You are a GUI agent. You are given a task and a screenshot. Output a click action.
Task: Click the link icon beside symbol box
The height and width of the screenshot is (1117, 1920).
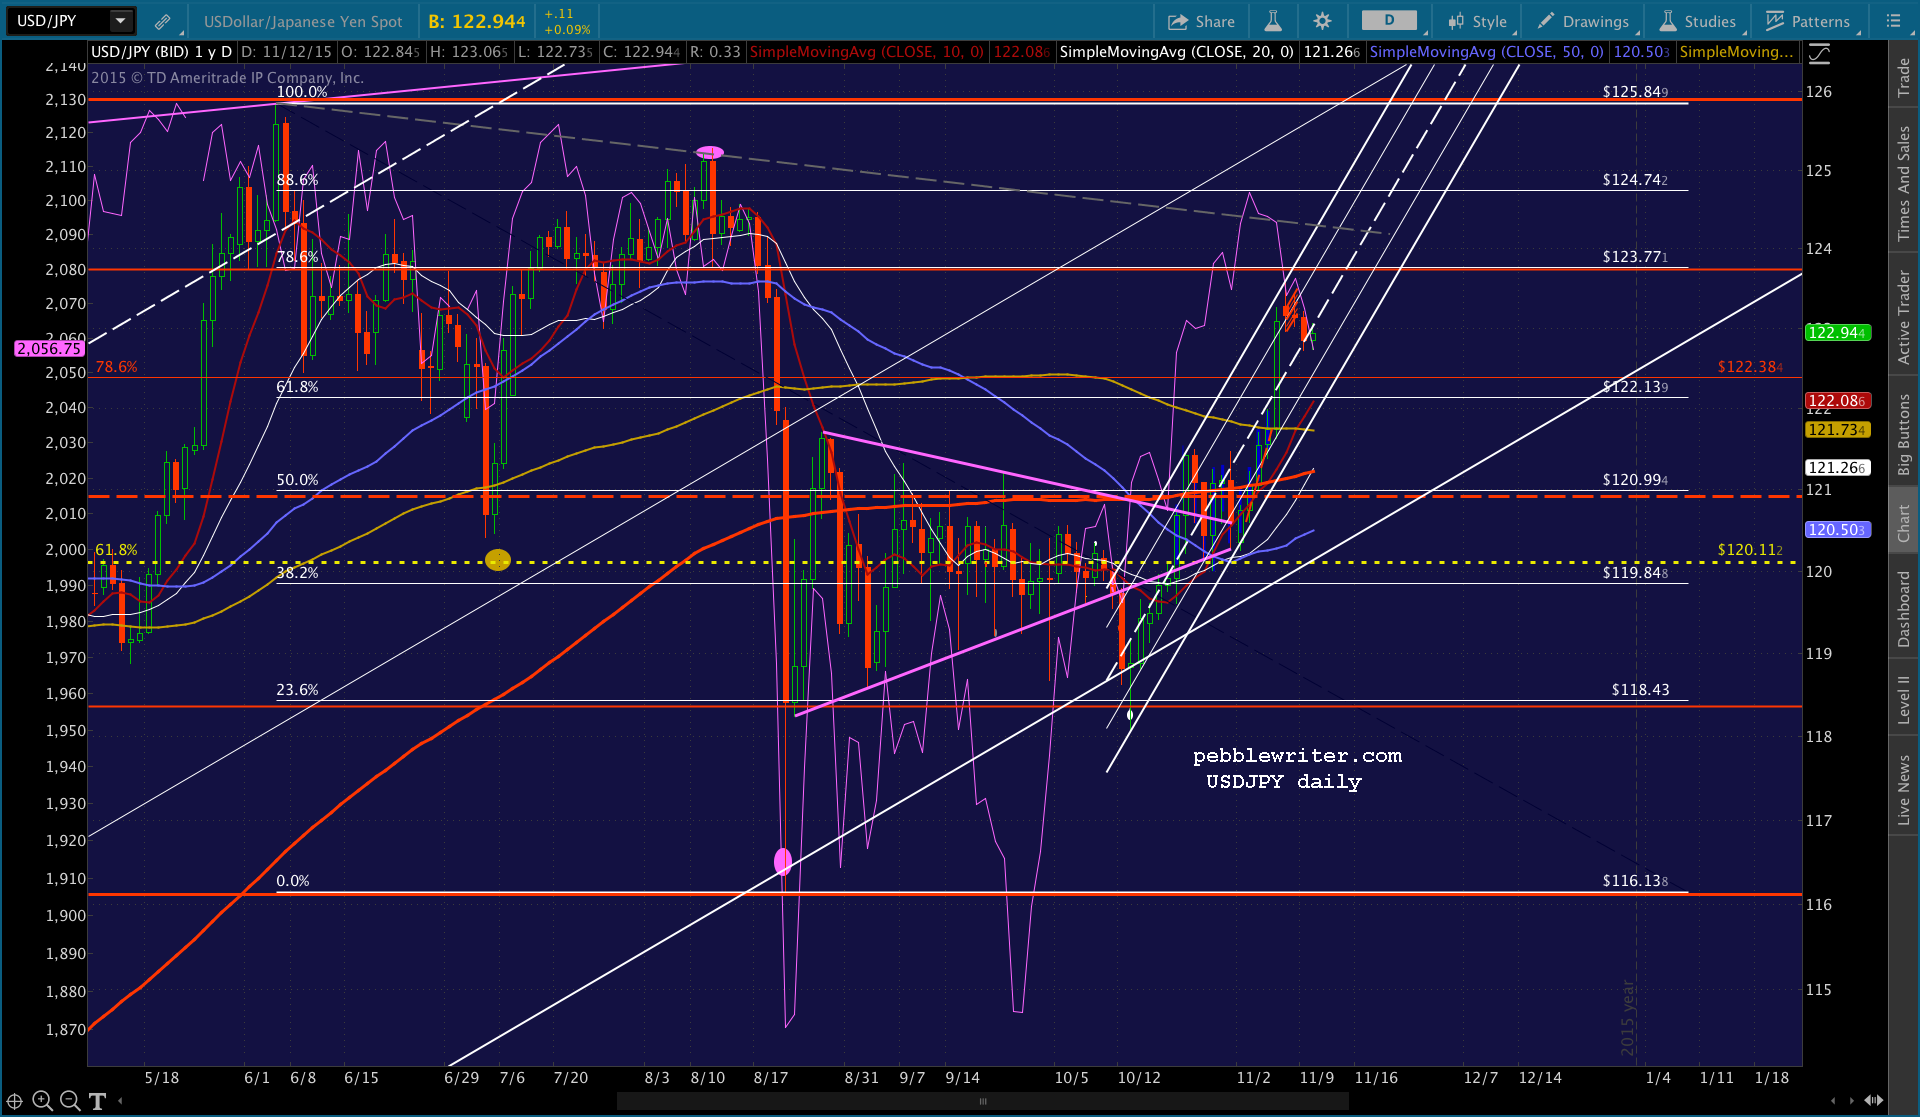pos(162,21)
